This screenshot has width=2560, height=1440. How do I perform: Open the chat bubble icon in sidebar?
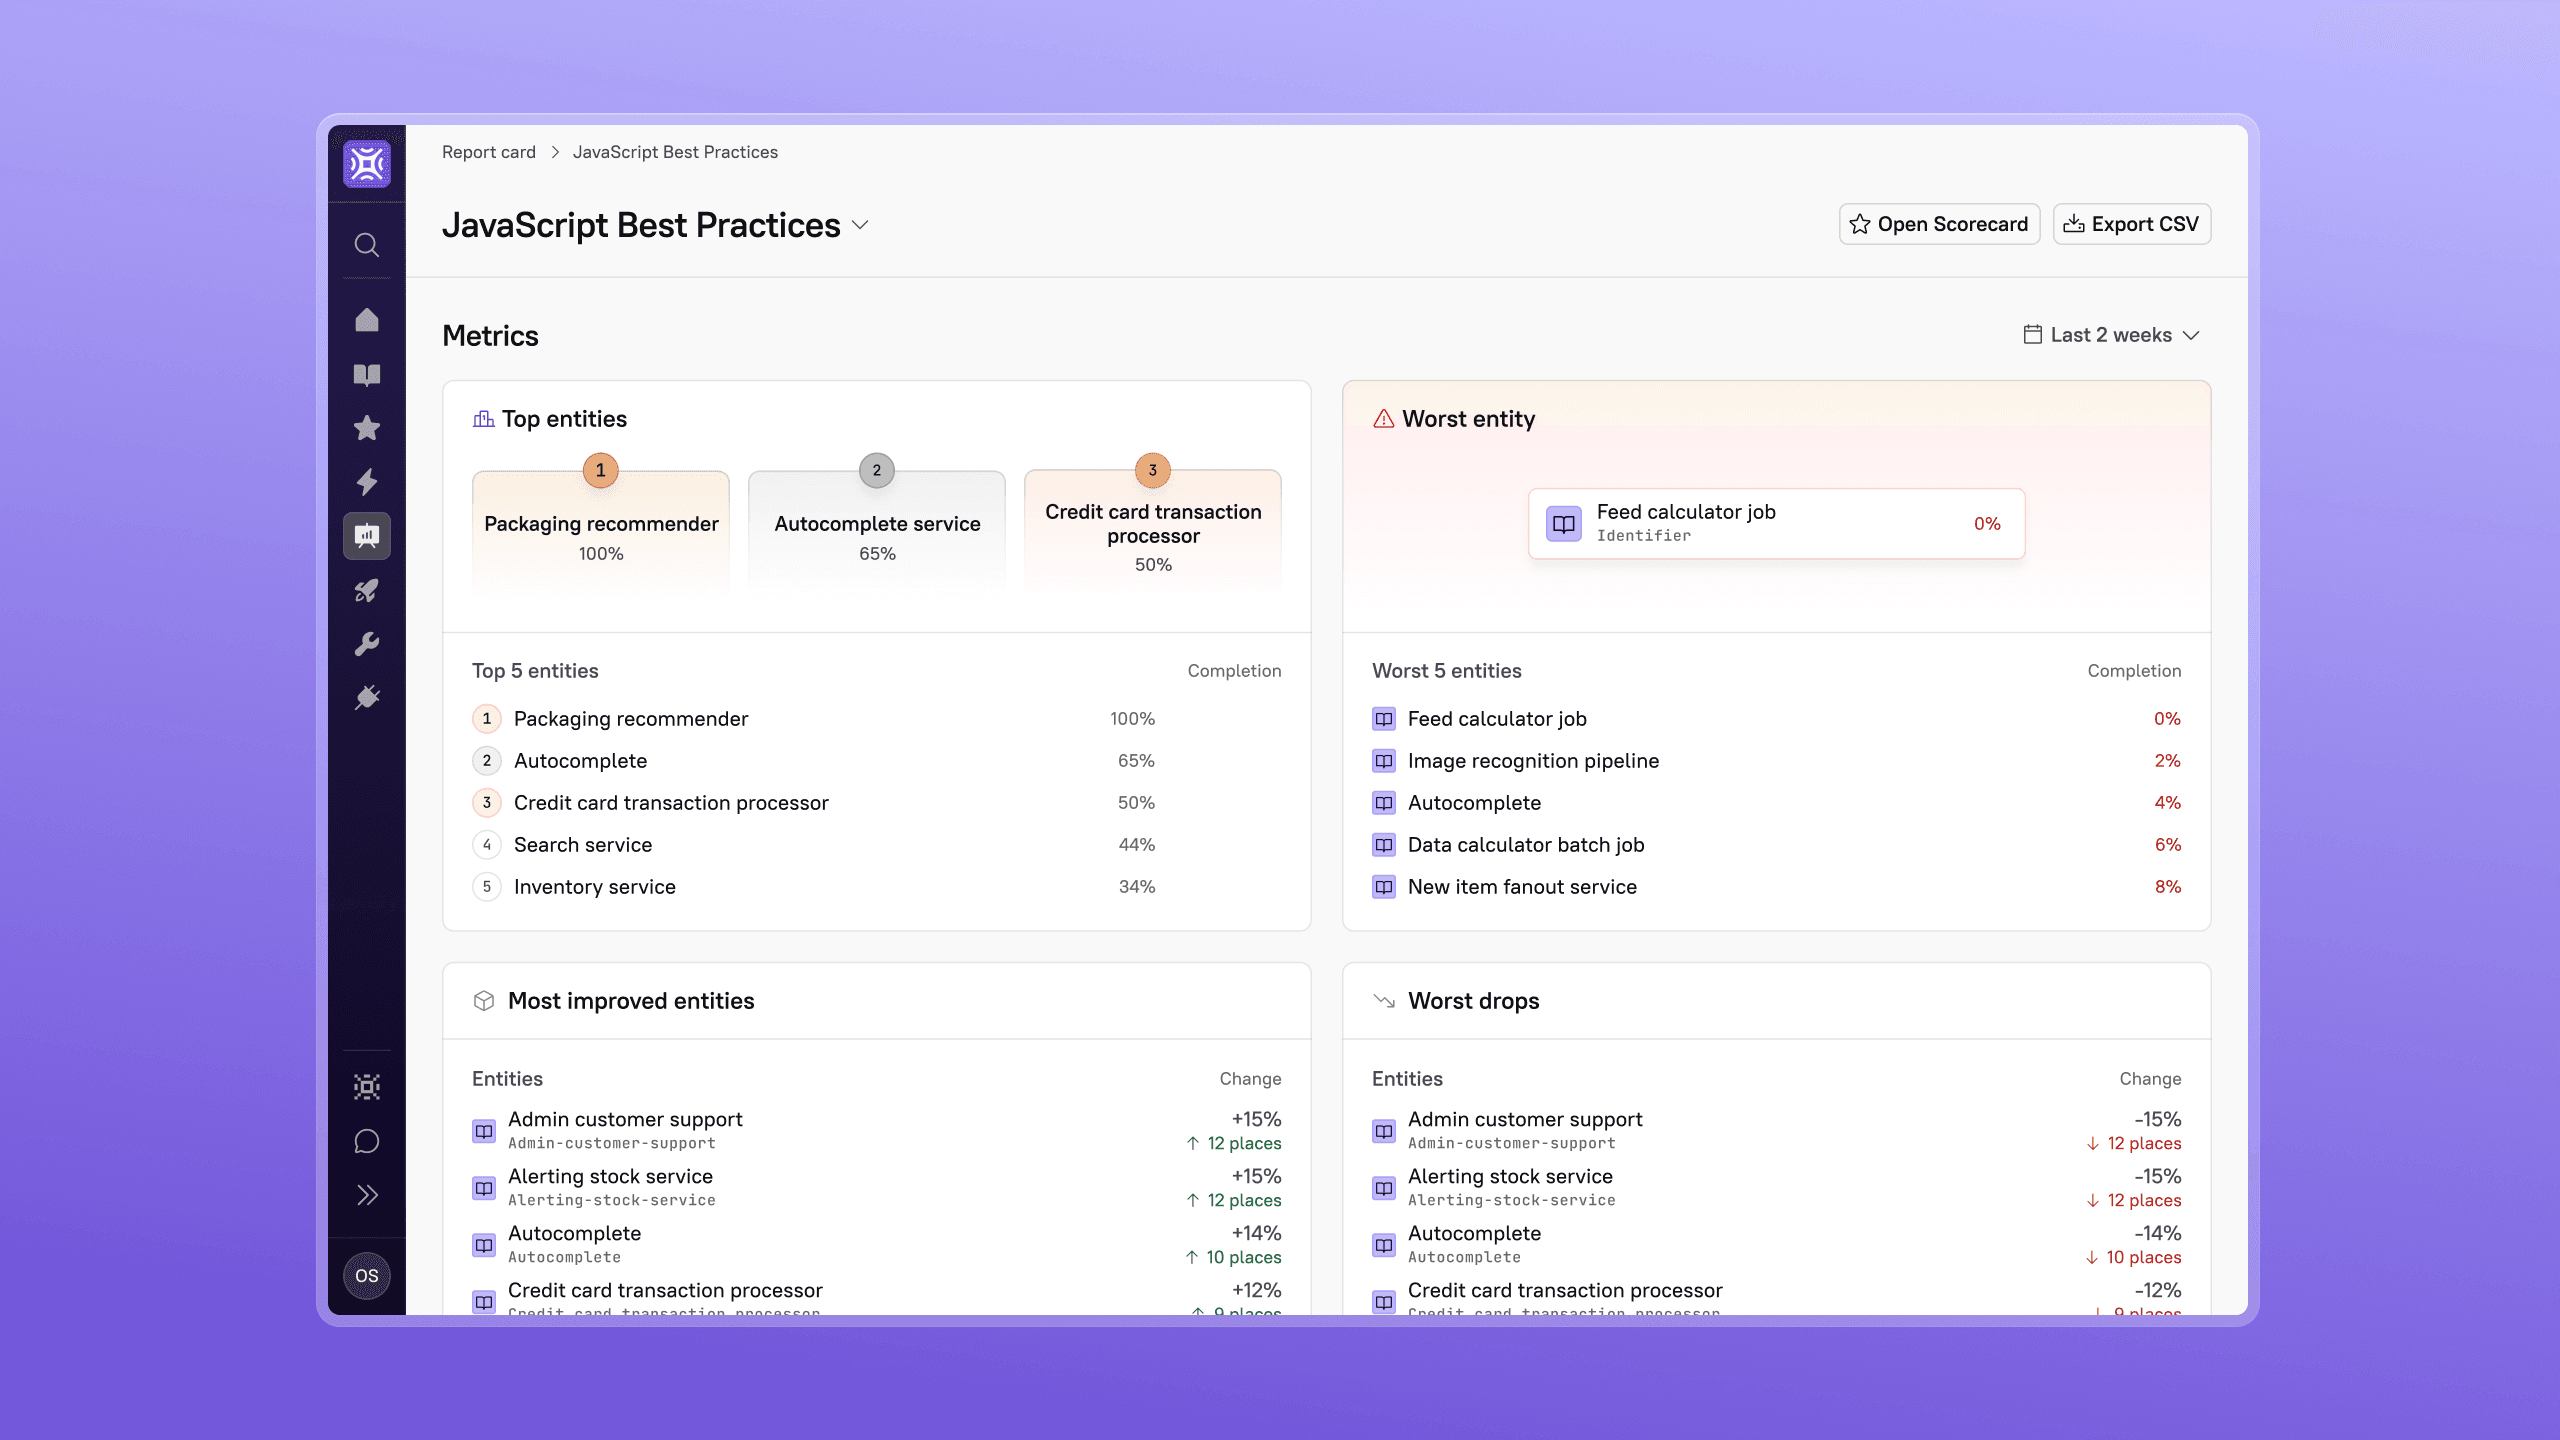pyautogui.click(x=367, y=1141)
